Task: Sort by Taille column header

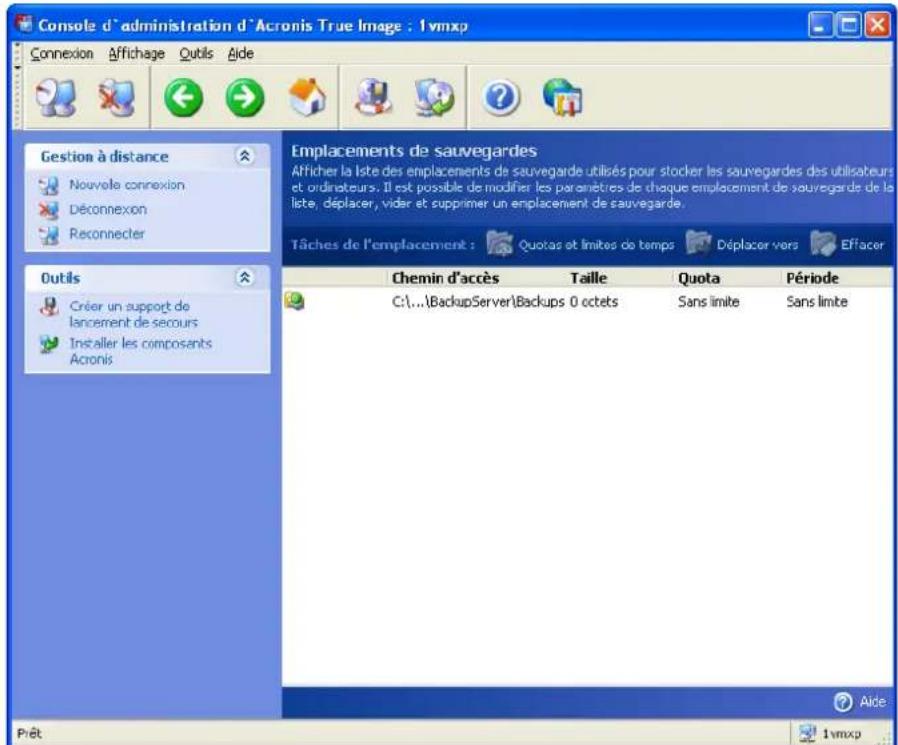Action: point(589,278)
